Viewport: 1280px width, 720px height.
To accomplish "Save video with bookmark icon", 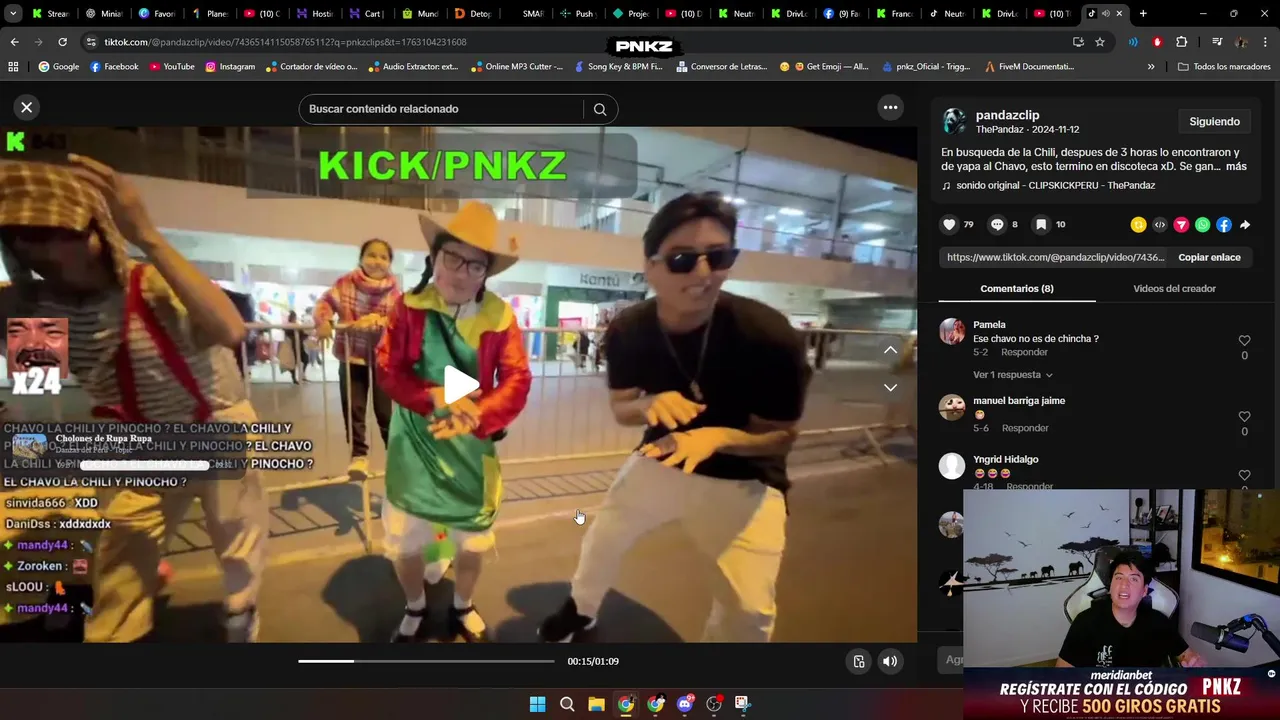I will tap(1041, 225).
